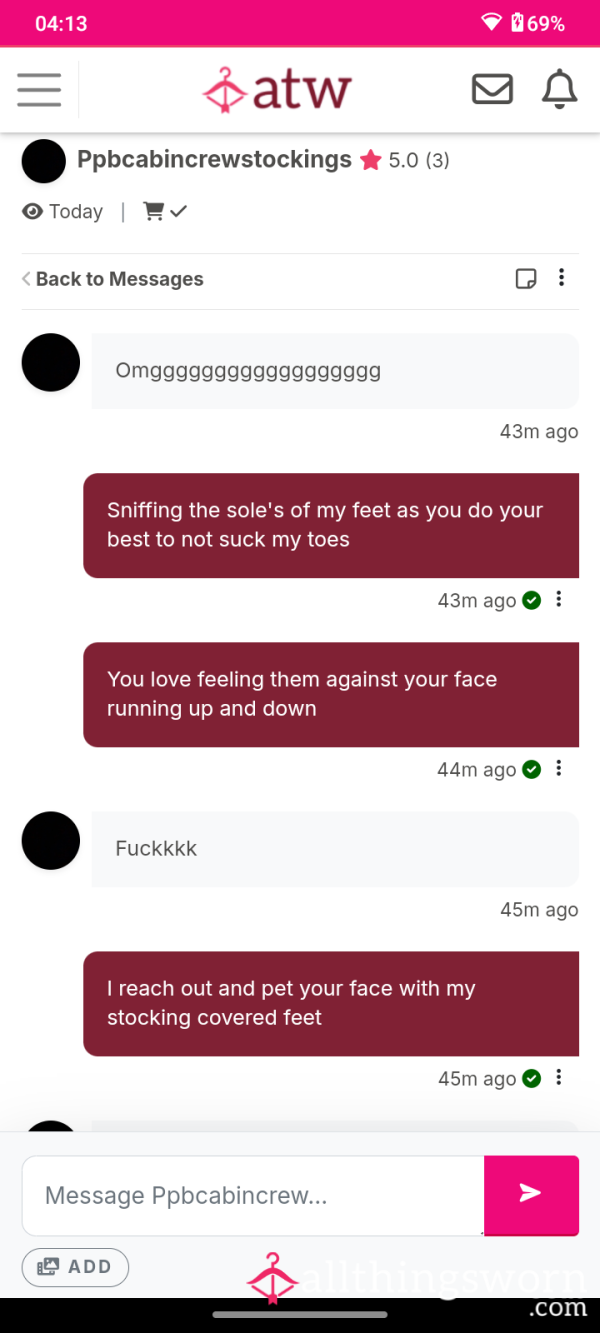Viewport: 600px width, 1333px height.
Task: Tap the send arrow button
Action: pyautogui.click(x=531, y=1195)
